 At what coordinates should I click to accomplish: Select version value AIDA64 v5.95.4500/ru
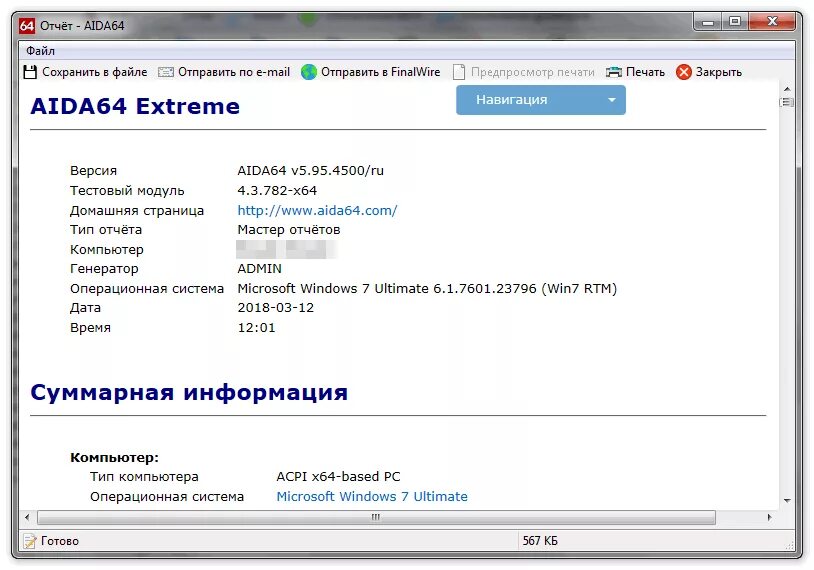310,171
